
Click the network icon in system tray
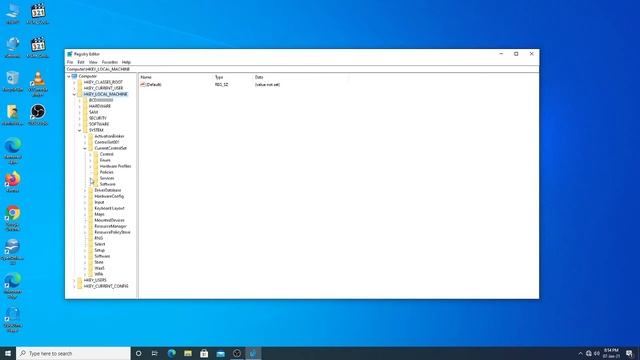click(x=589, y=353)
